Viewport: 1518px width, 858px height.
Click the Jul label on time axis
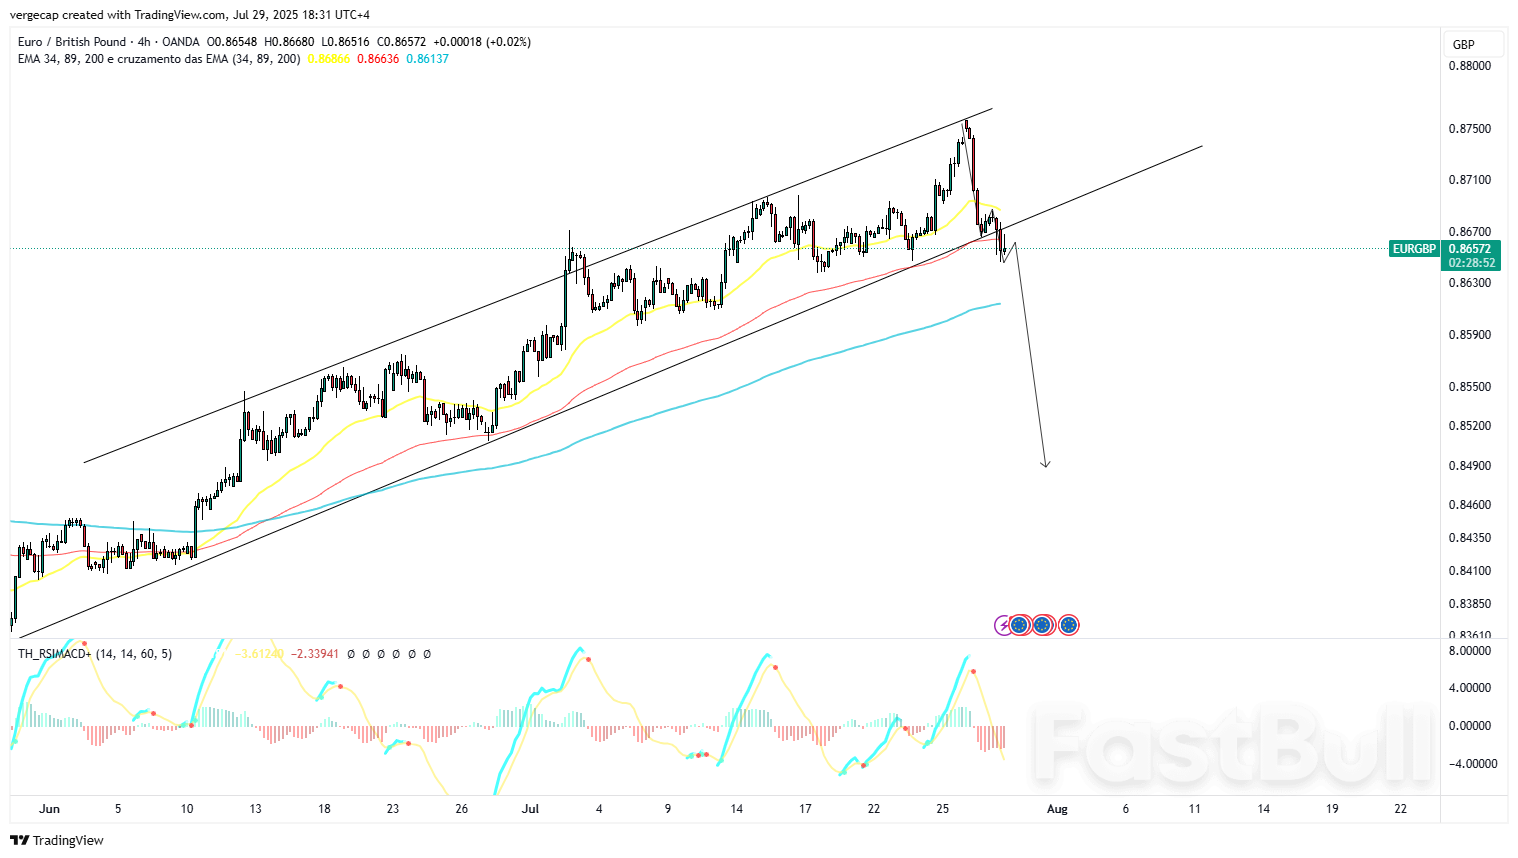click(530, 809)
